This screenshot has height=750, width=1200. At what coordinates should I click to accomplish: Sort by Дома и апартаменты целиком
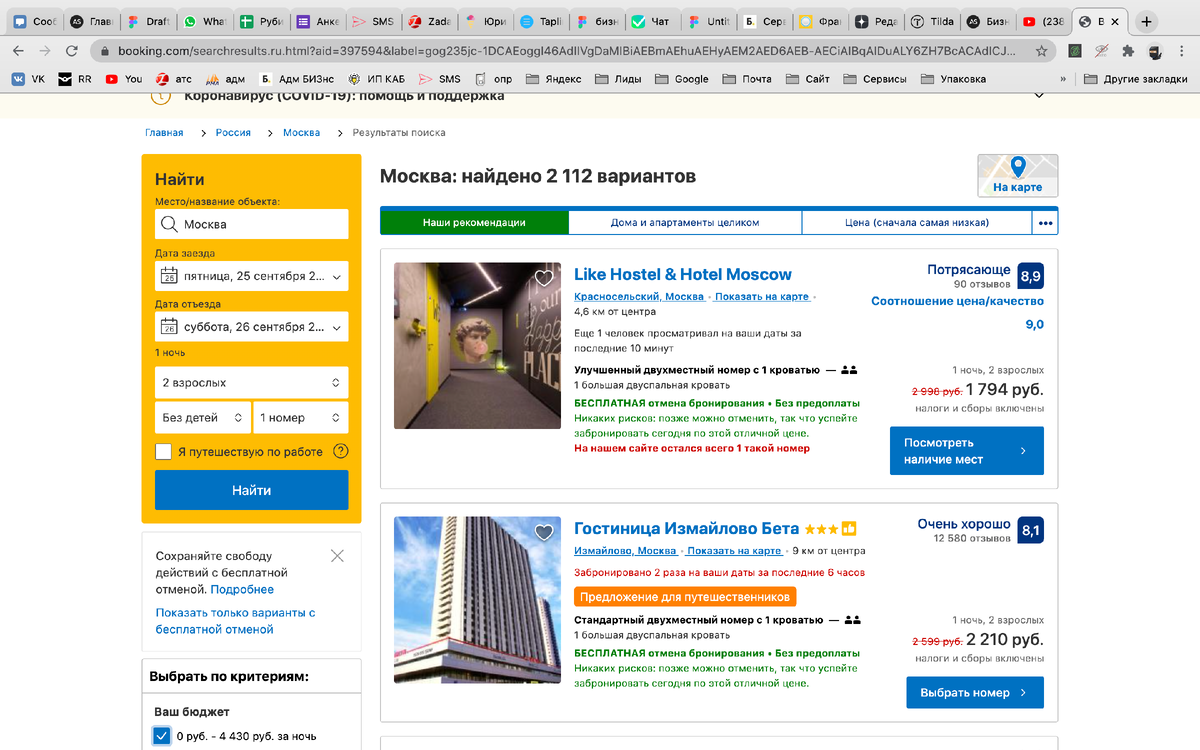[x=685, y=222]
